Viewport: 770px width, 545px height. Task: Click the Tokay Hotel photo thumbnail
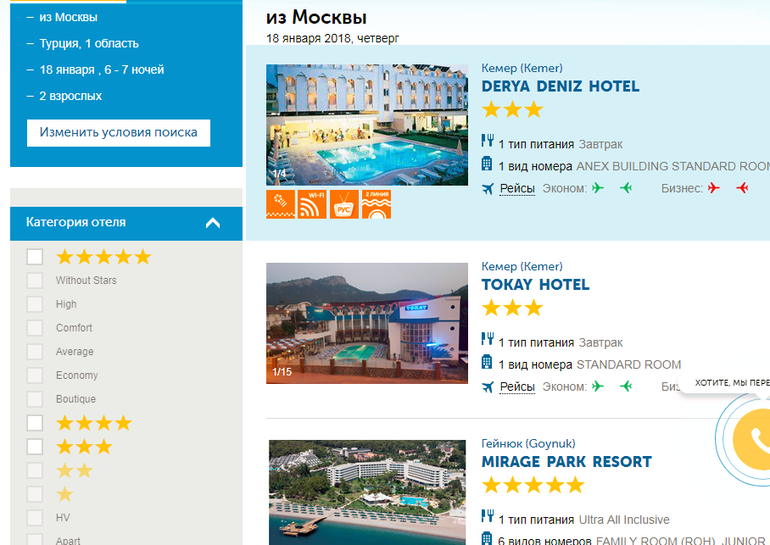click(x=367, y=323)
